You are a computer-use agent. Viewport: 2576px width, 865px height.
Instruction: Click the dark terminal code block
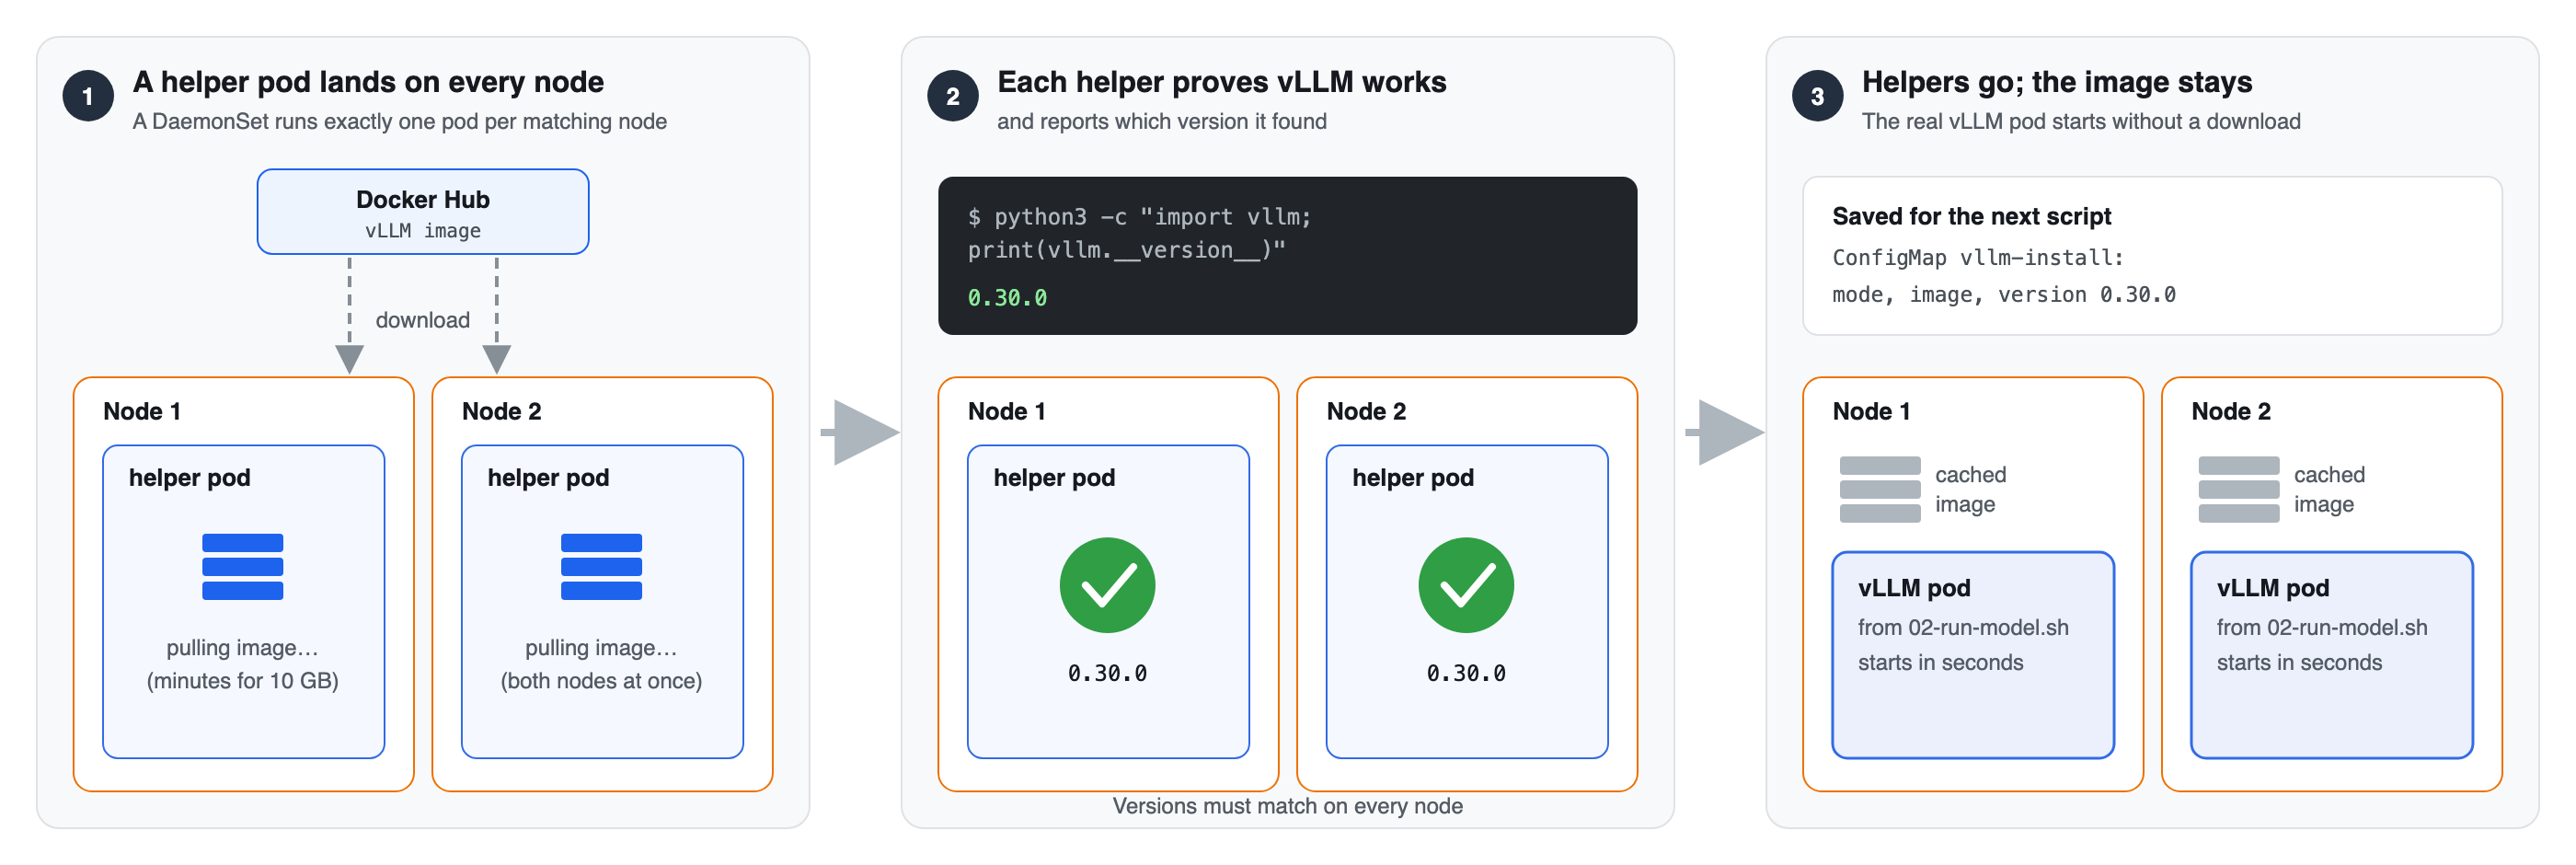(1287, 256)
